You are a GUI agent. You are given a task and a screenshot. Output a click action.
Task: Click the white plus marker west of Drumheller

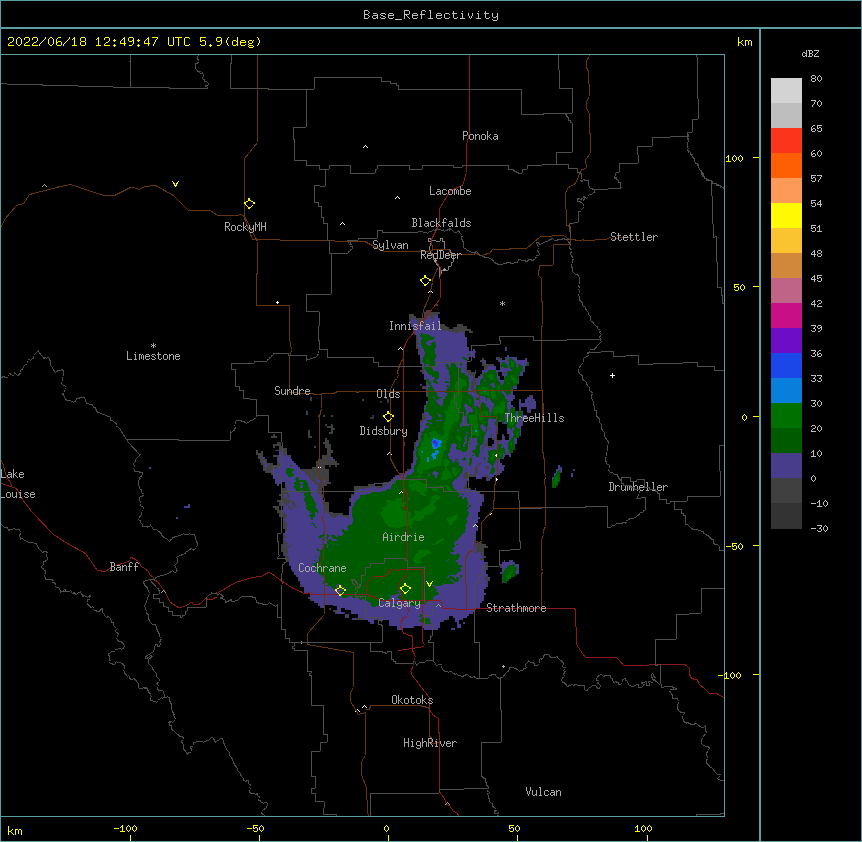[612, 375]
